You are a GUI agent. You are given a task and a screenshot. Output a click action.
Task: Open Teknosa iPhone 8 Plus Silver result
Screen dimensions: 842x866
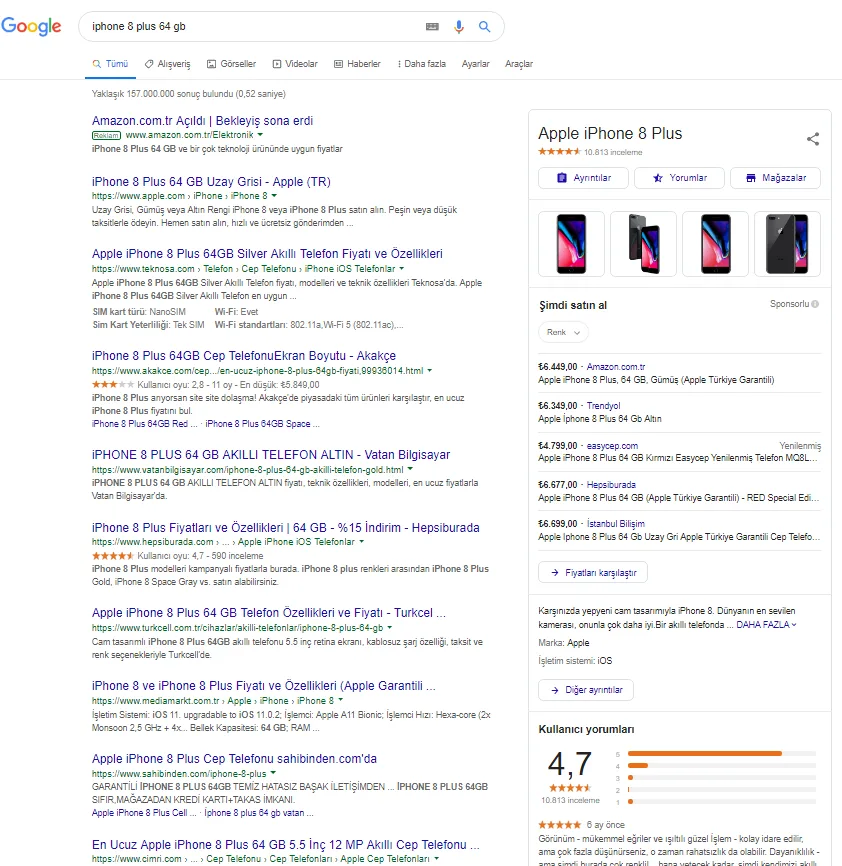[267, 254]
